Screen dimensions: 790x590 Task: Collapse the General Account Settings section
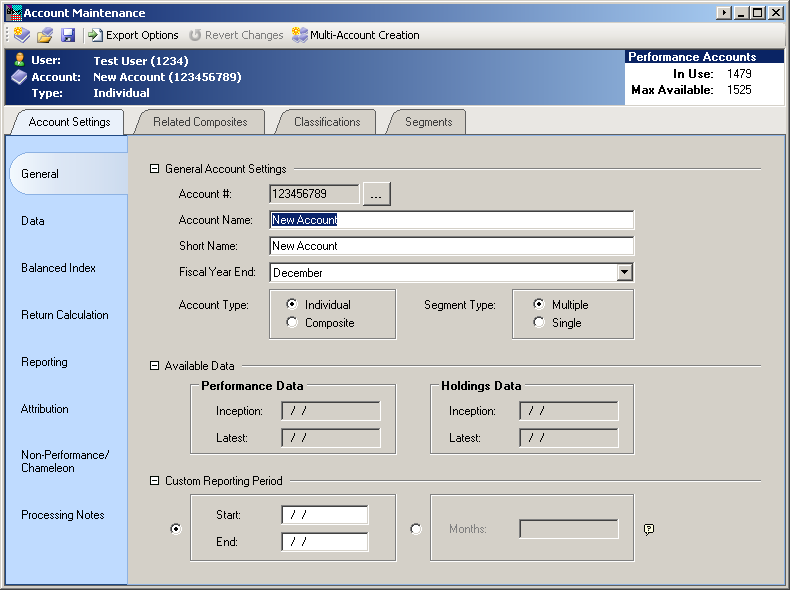click(x=154, y=169)
